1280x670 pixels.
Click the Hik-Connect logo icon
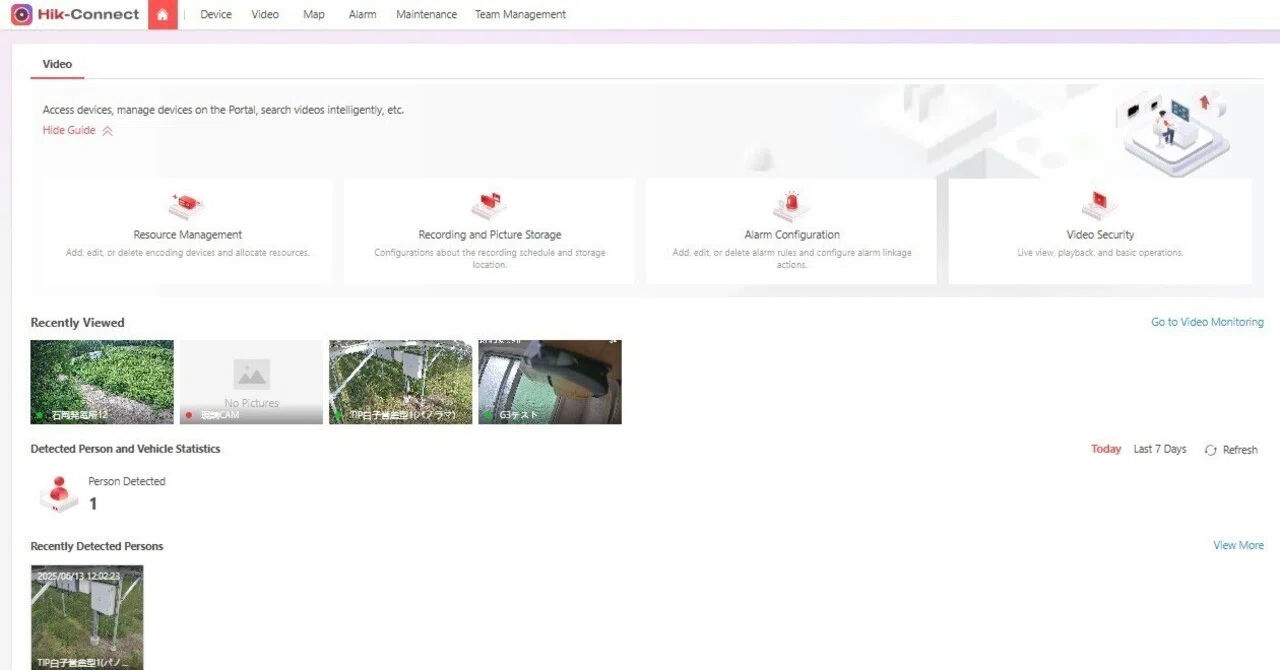click(x=22, y=14)
